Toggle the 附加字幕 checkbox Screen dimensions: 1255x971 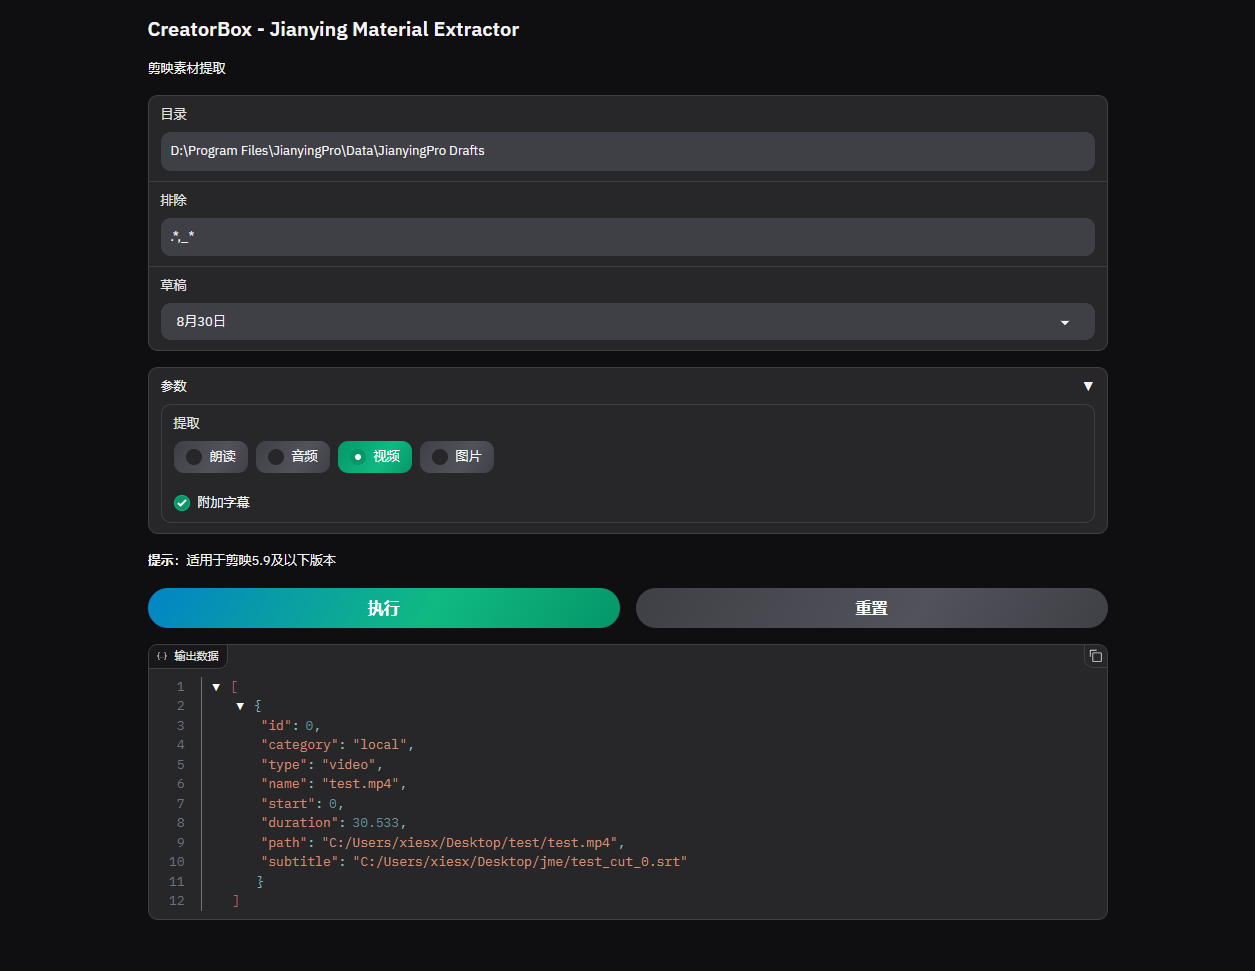[x=182, y=503]
